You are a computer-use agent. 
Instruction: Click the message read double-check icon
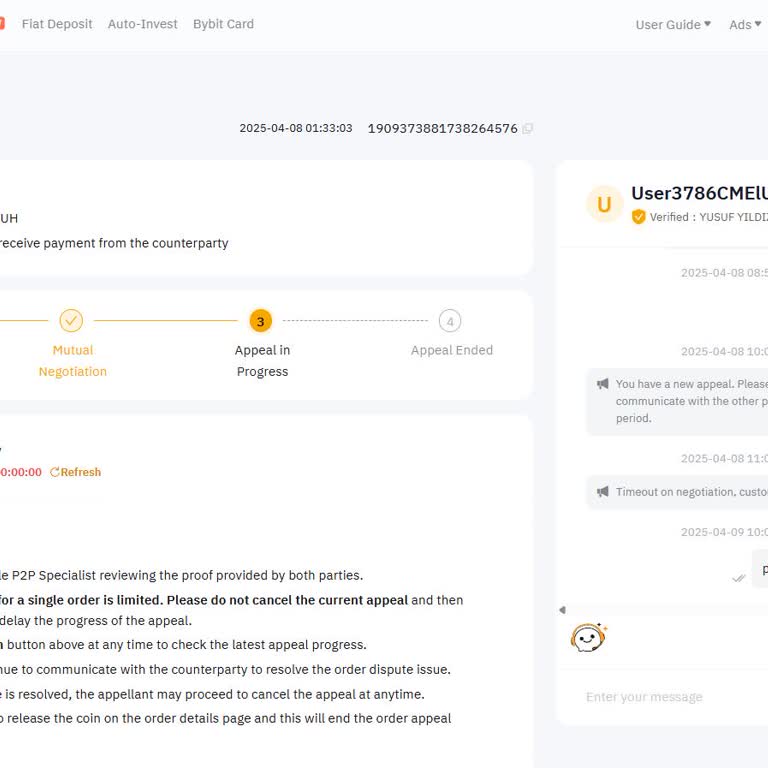(x=739, y=578)
